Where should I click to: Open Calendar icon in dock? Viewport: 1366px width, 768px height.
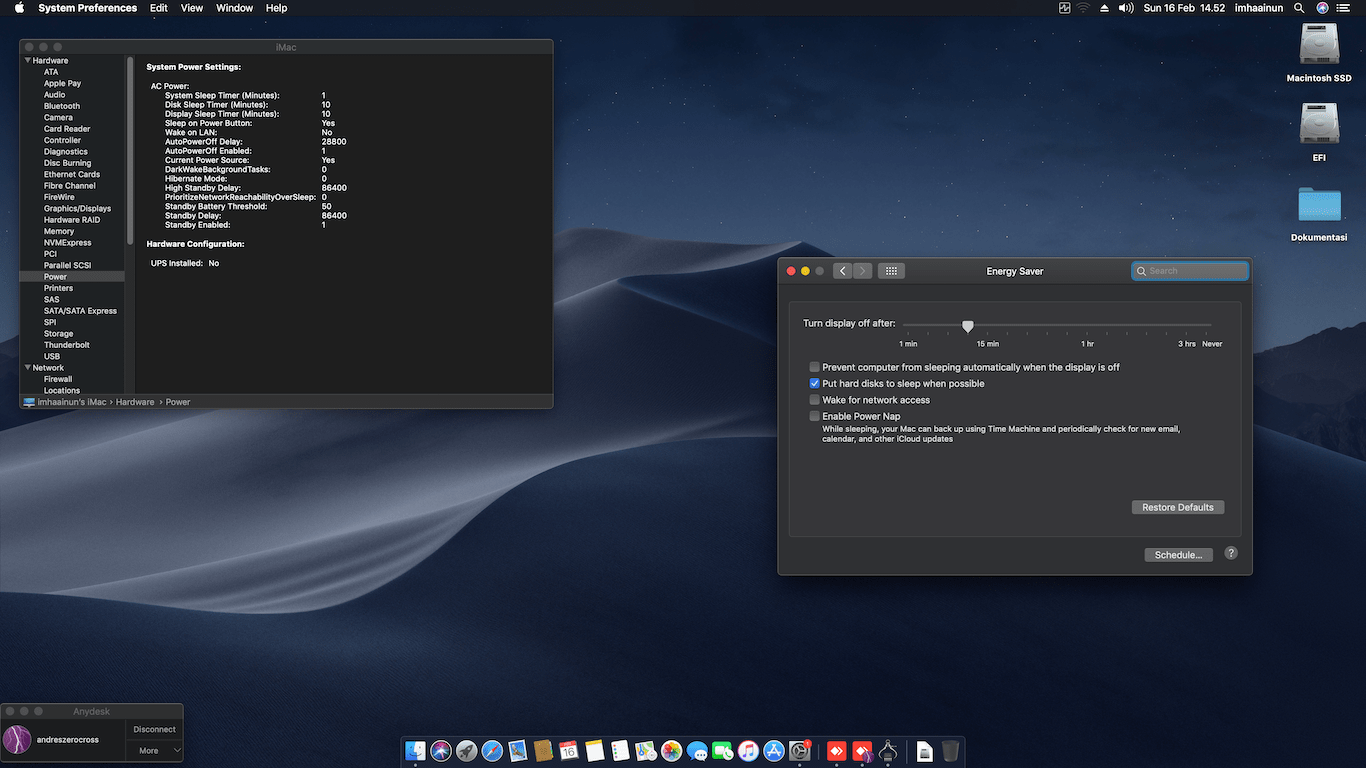click(x=569, y=751)
